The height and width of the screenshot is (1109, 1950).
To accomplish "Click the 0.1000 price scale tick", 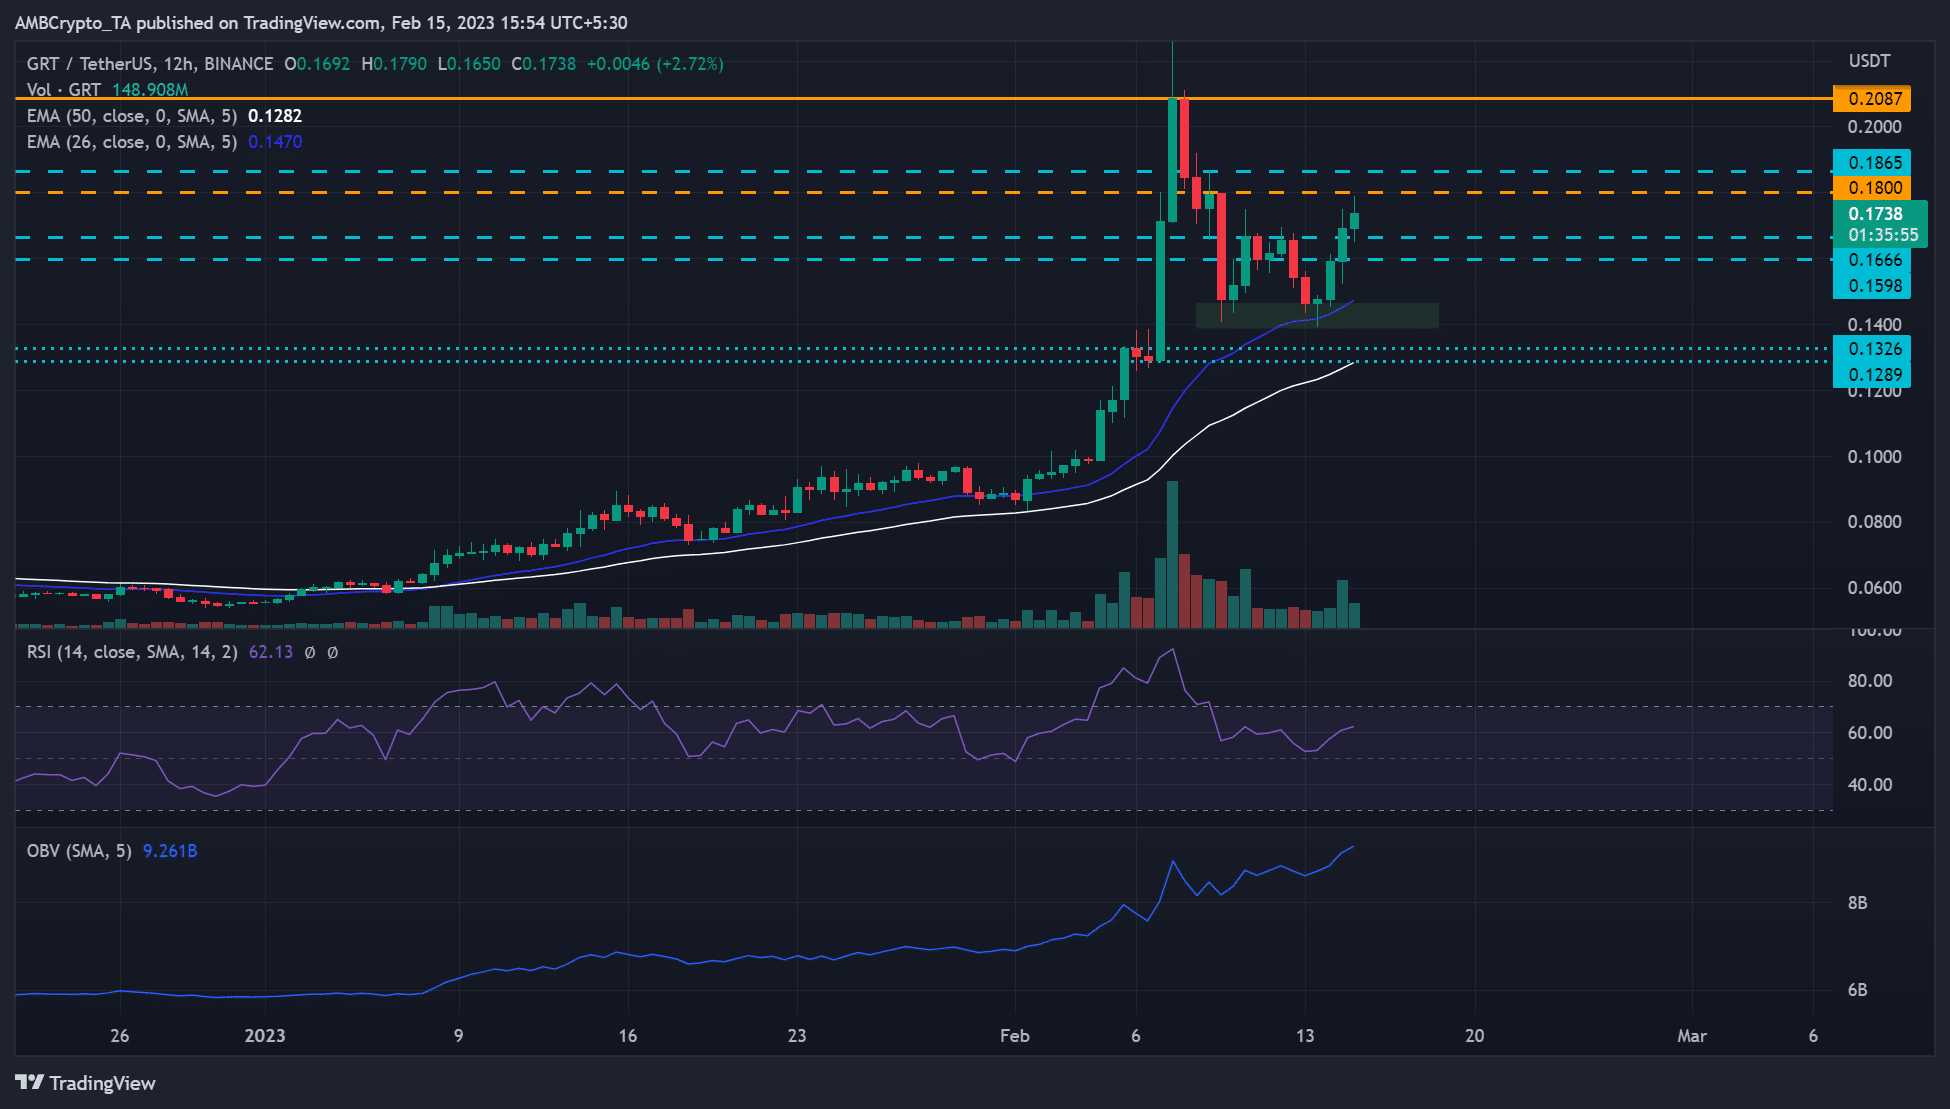I will click(x=1875, y=457).
